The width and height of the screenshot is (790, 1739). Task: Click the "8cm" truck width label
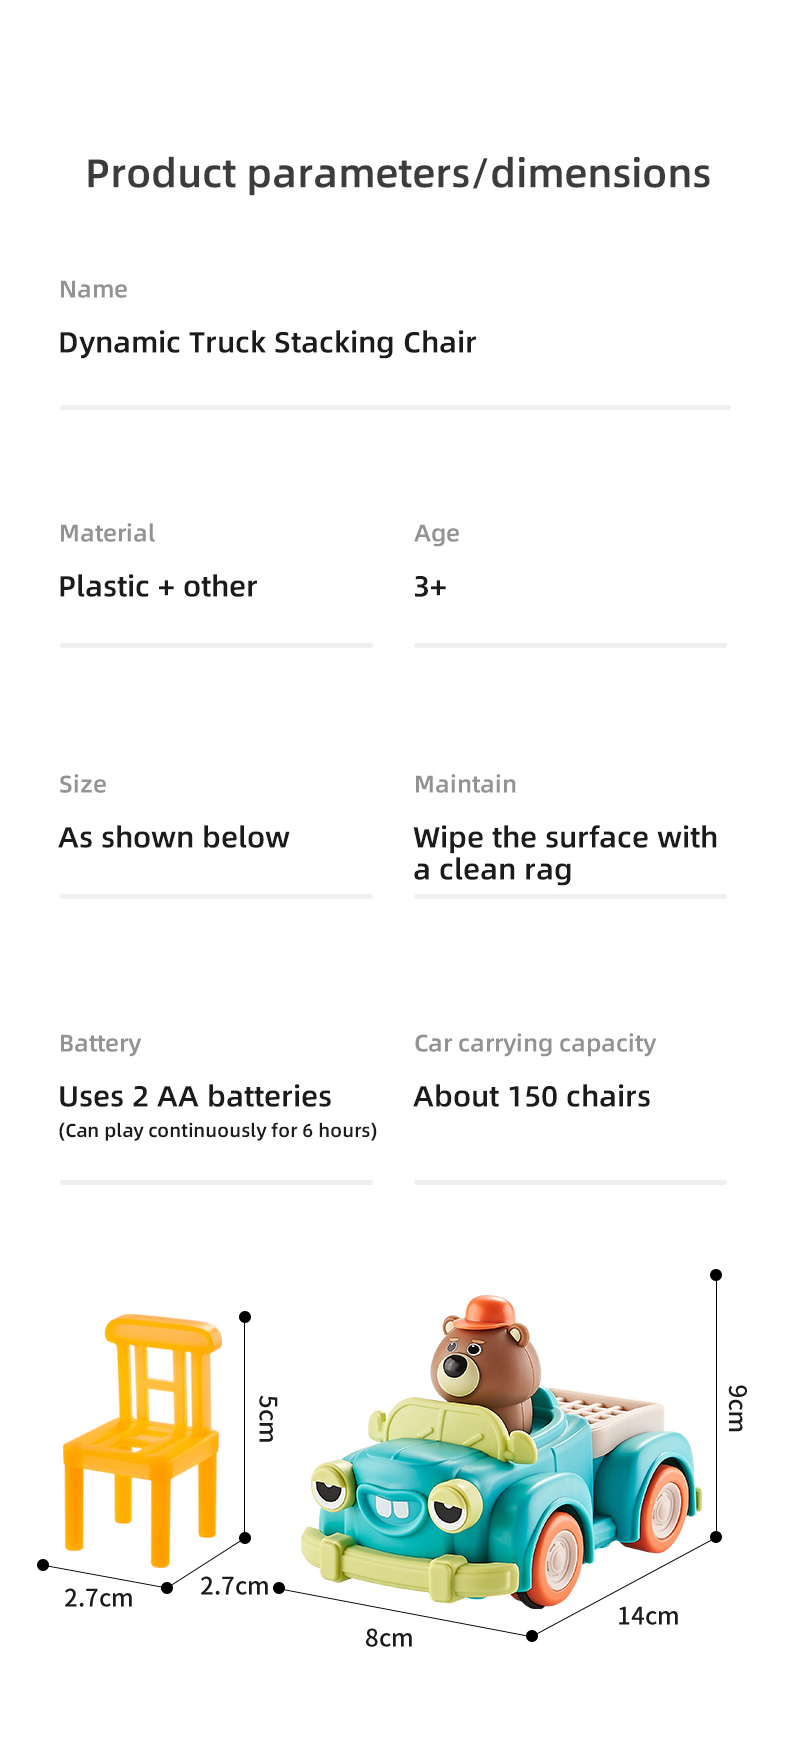(x=389, y=1638)
